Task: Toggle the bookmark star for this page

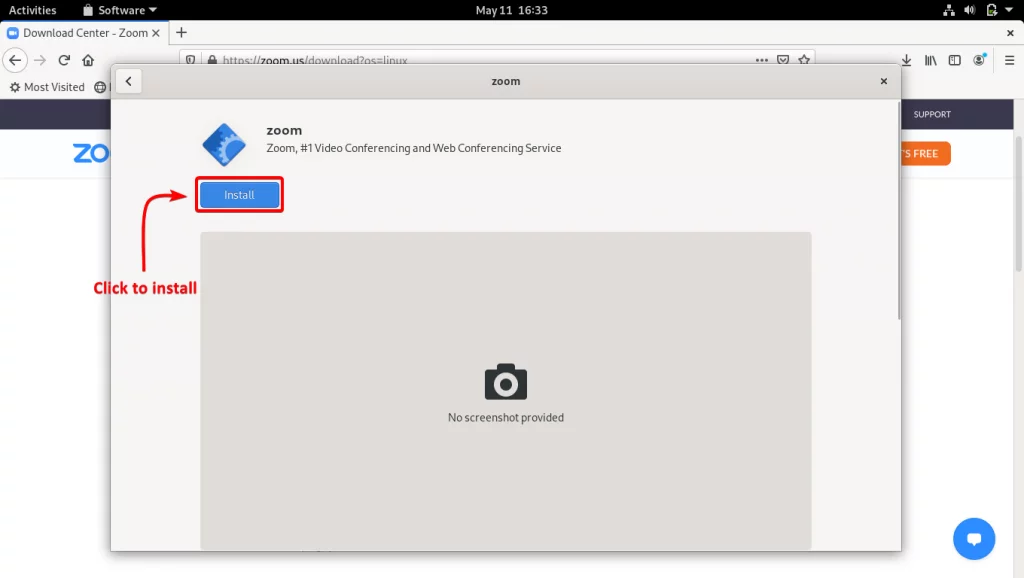Action: 804,60
